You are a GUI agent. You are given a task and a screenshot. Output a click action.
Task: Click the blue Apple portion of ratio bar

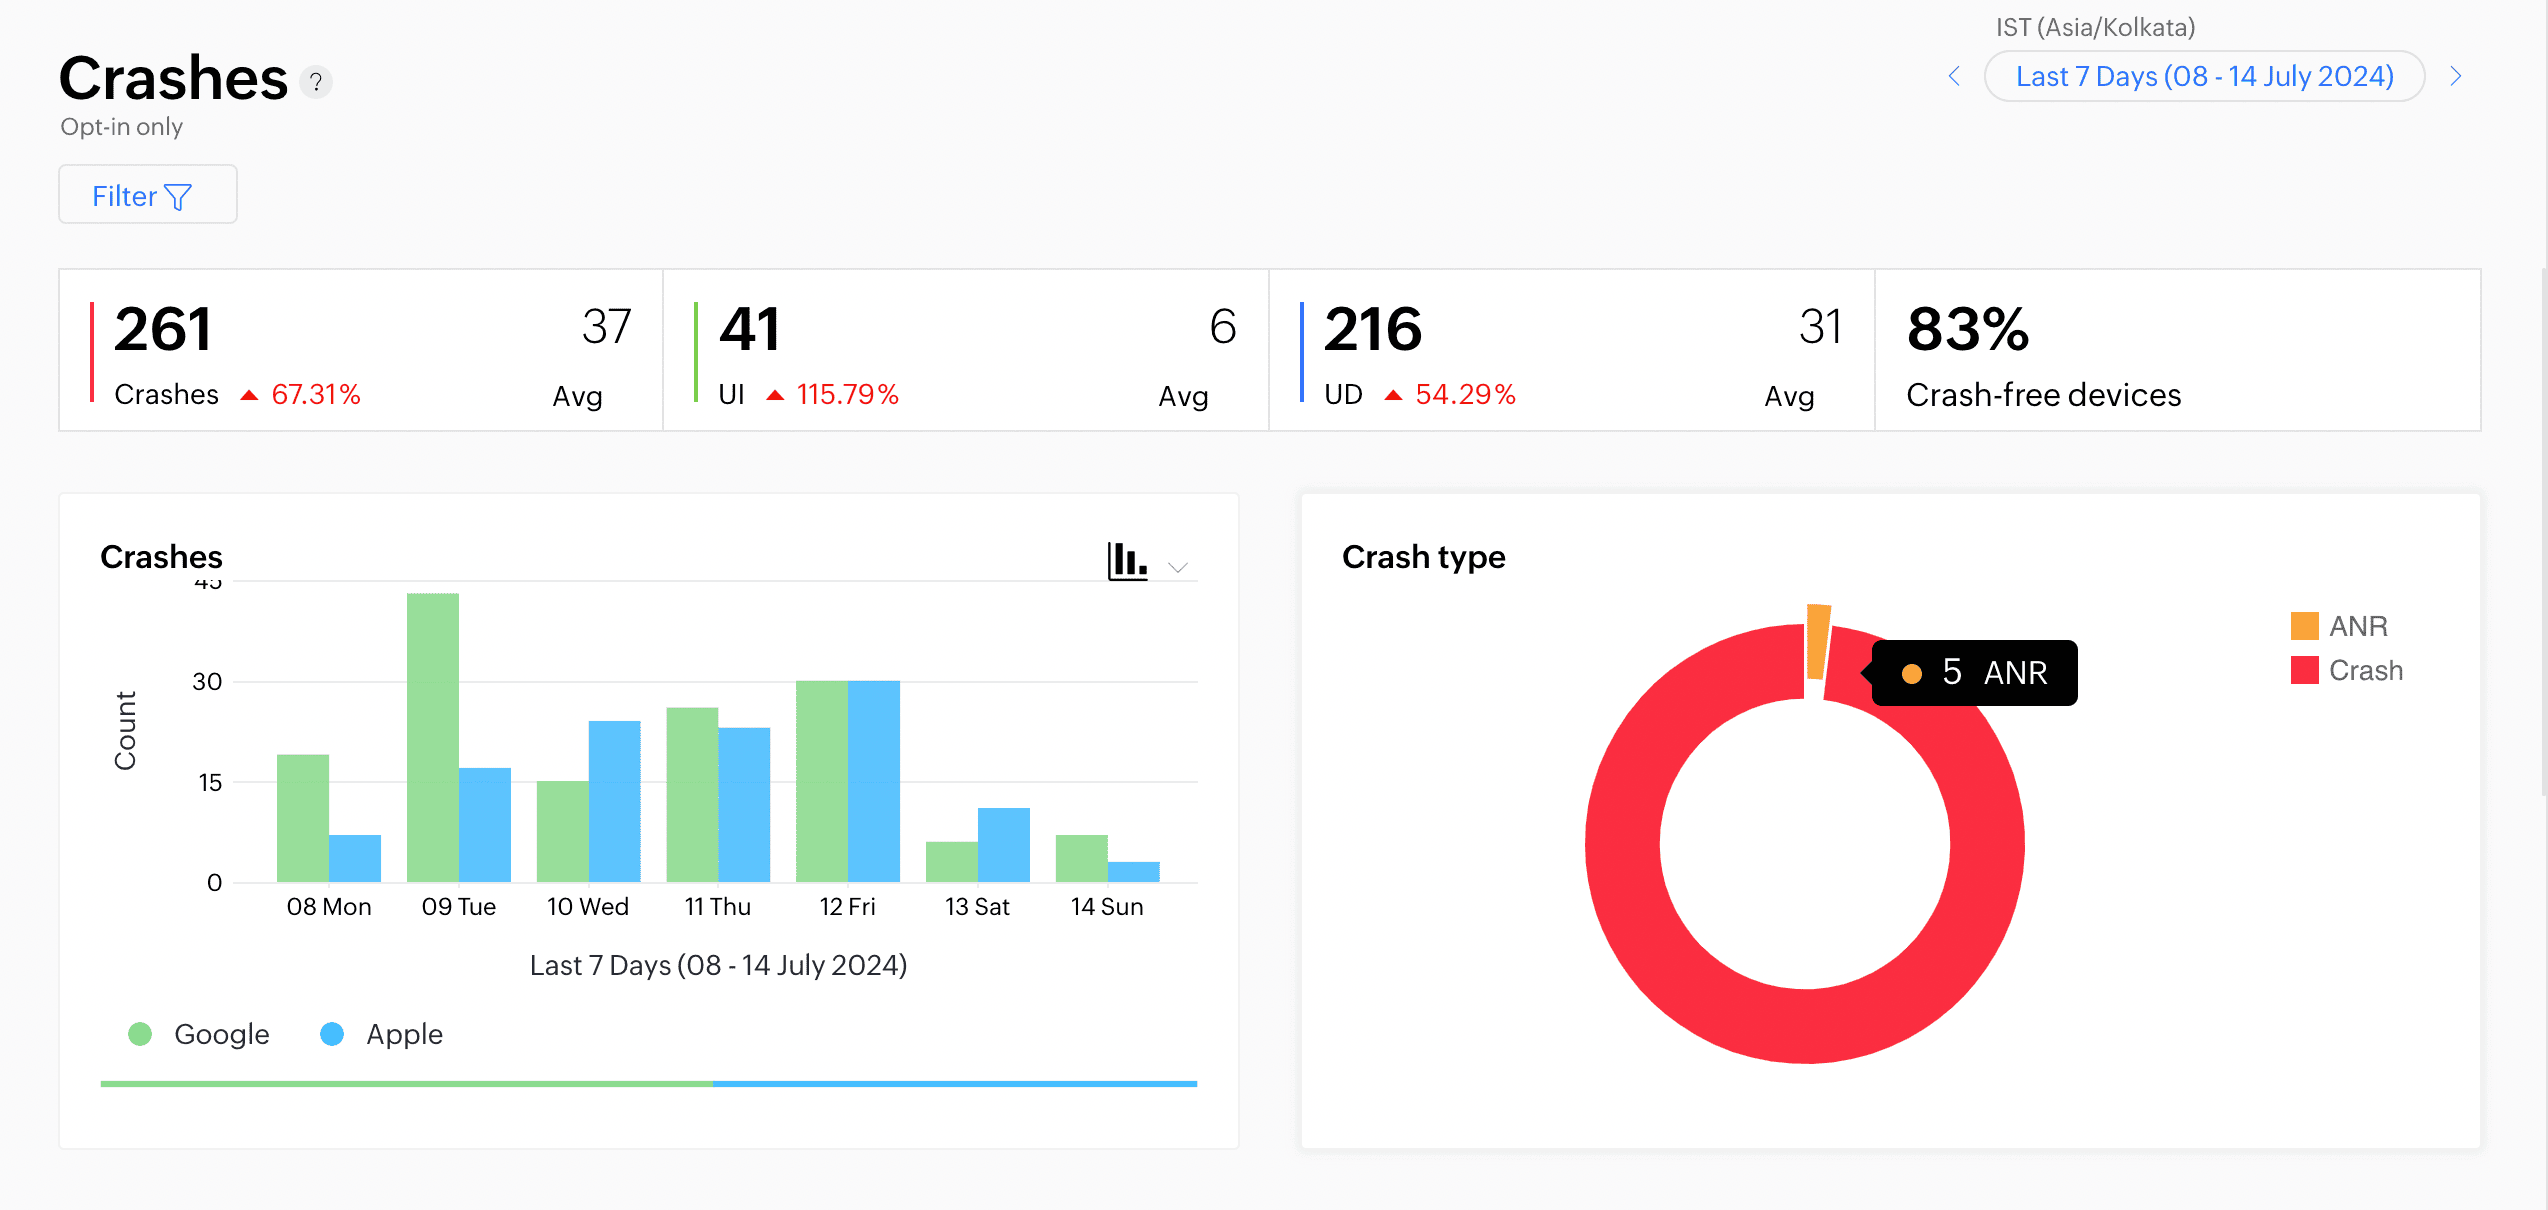coord(955,1083)
